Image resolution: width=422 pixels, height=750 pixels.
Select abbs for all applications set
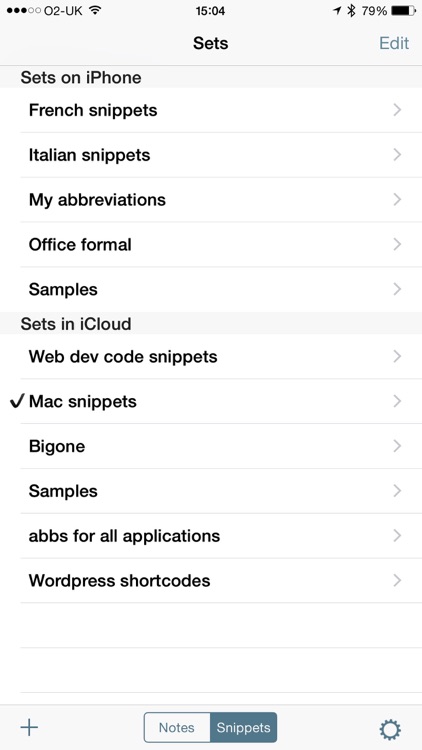[x=221, y=536]
